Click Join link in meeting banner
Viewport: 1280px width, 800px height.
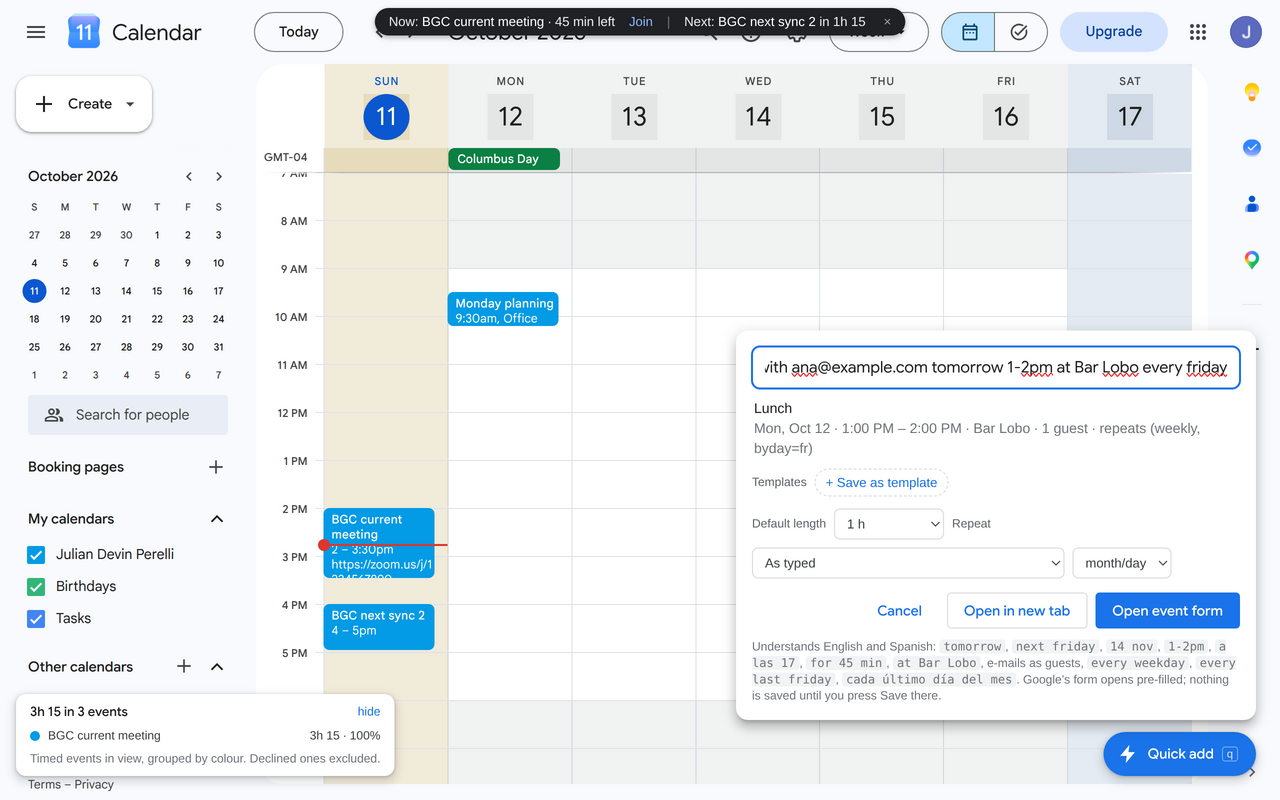coord(641,21)
